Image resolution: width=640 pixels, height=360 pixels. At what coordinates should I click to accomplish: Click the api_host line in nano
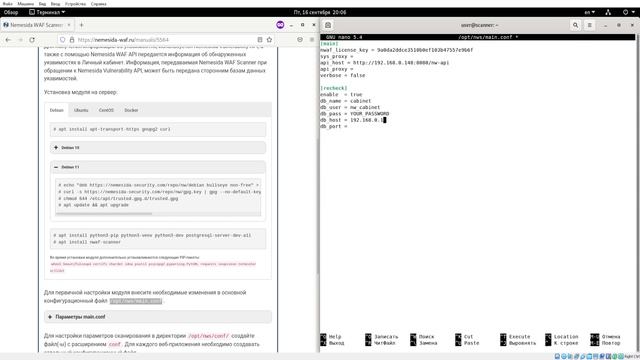[384, 63]
